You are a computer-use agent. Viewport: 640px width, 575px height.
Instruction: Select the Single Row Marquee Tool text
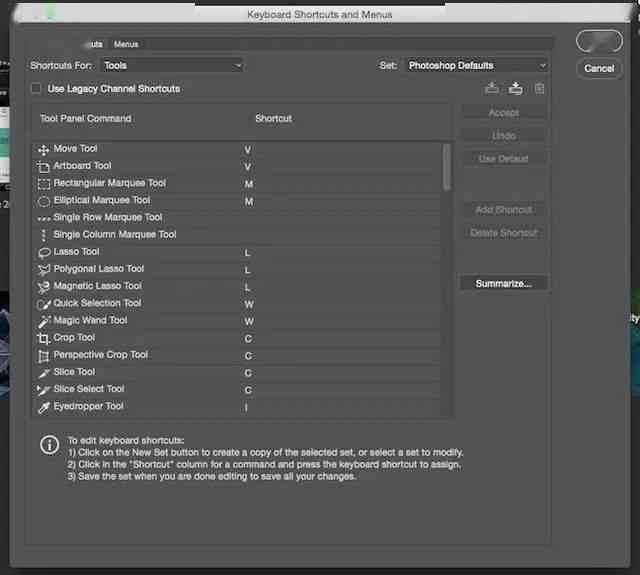tap(108, 217)
